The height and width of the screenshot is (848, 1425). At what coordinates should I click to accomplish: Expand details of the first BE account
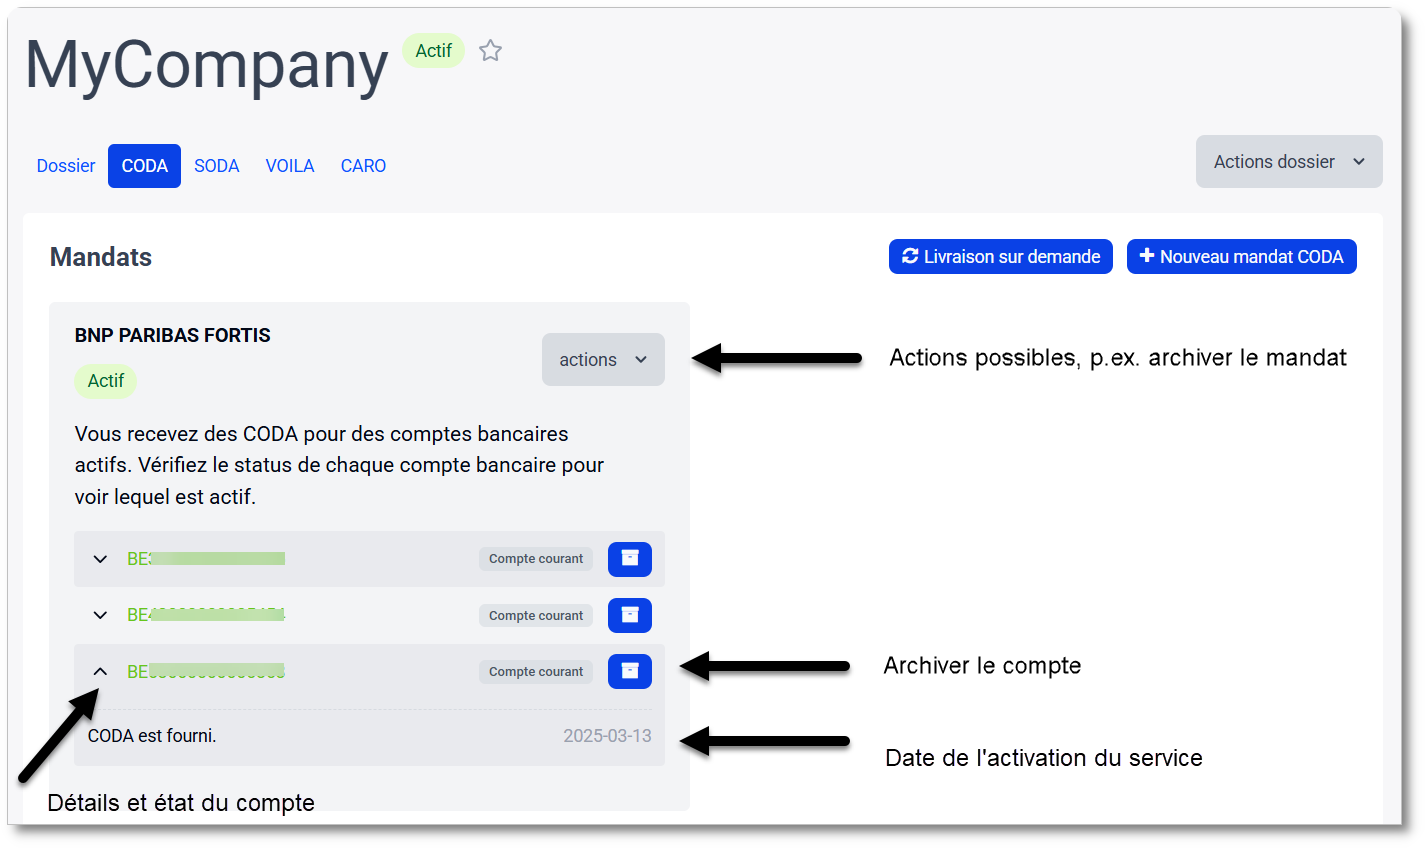[99, 559]
